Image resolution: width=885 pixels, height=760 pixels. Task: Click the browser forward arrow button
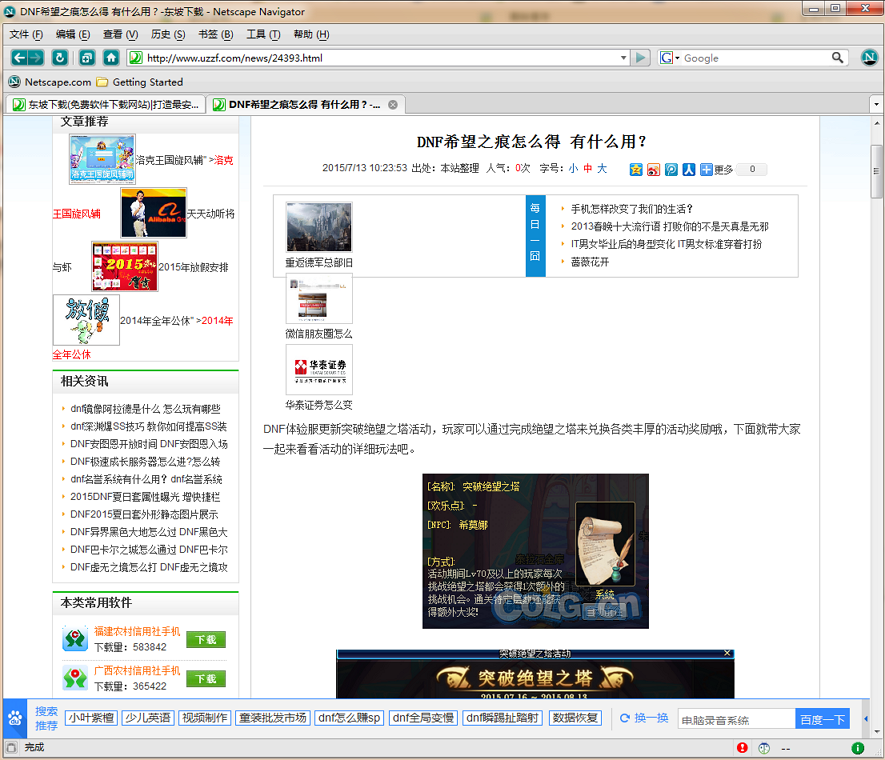pyautogui.click(x=36, y=58)
